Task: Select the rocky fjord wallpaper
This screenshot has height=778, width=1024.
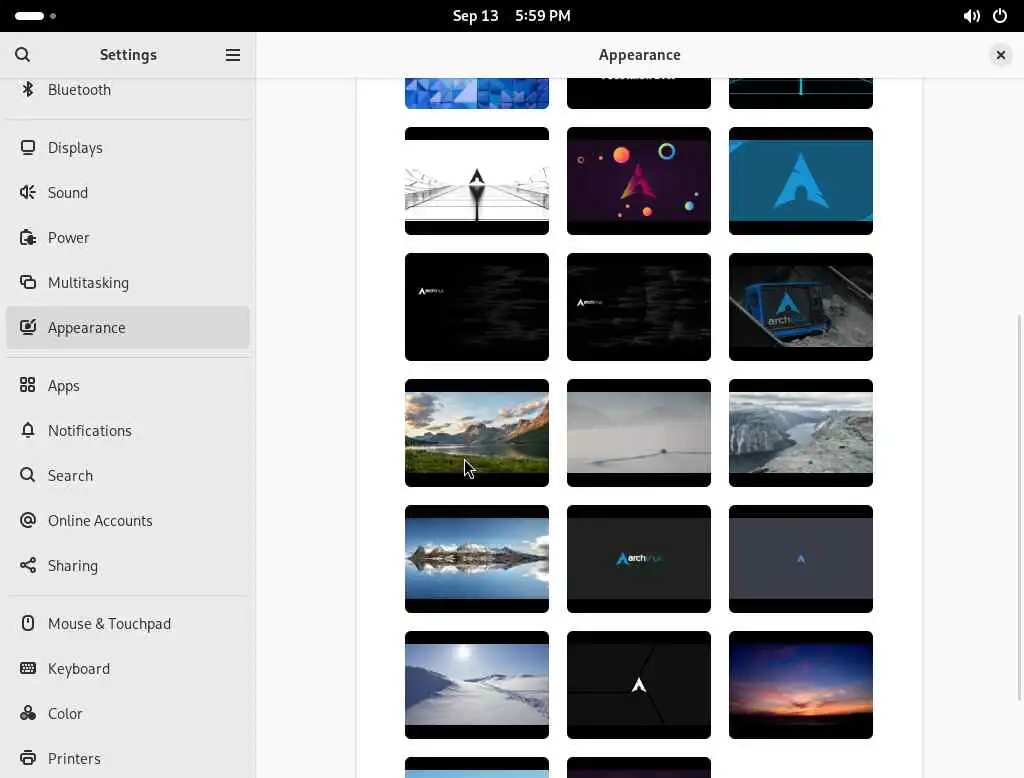Action: click(801, 433)
